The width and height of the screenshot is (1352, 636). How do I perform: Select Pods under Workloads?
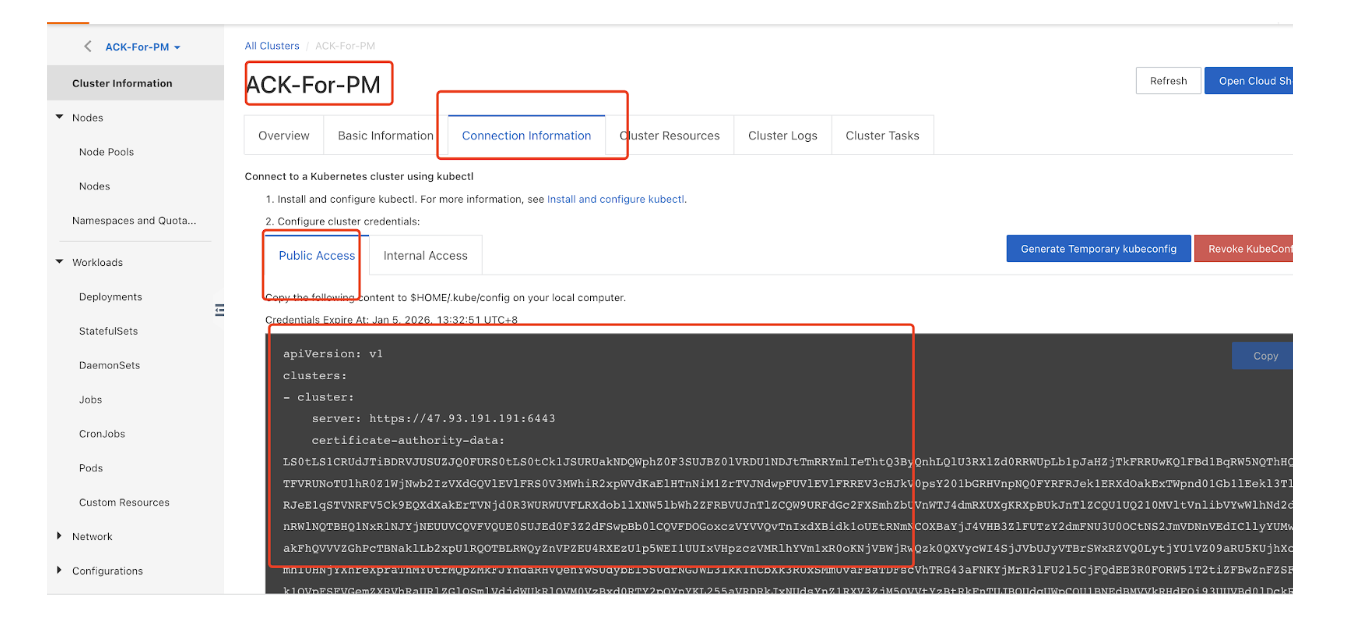coord(91,468)
